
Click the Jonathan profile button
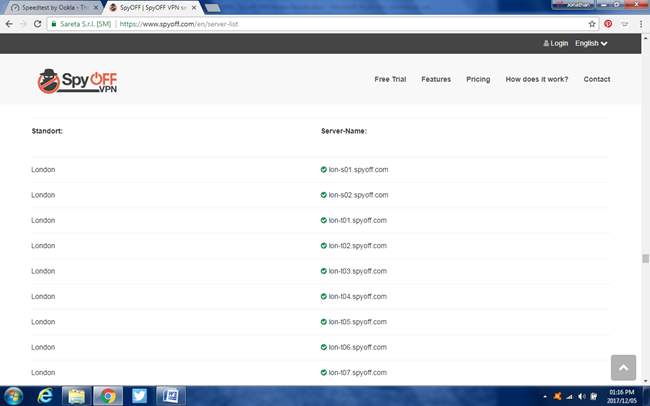[573, 5]
